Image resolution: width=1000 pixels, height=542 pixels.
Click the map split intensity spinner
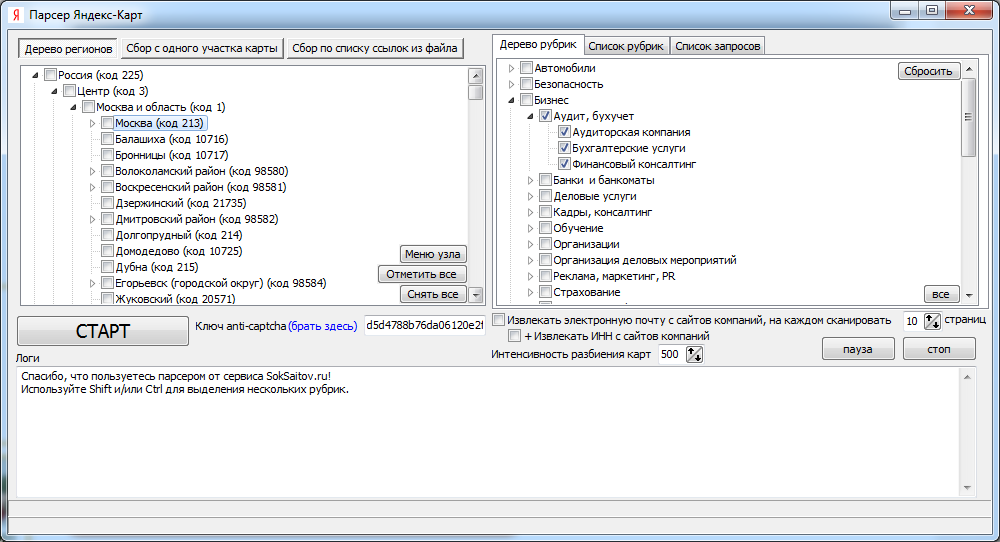(x=694, y=355)
